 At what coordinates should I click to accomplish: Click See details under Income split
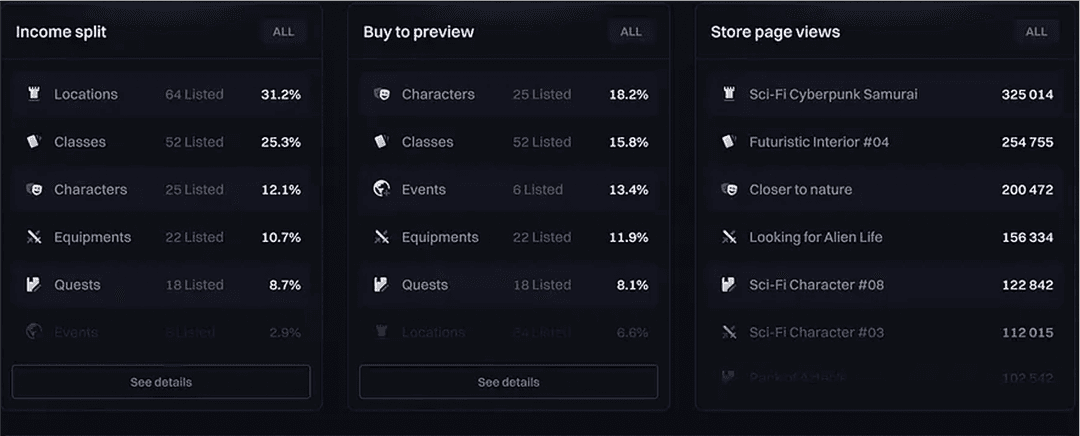tap(161, 382)
